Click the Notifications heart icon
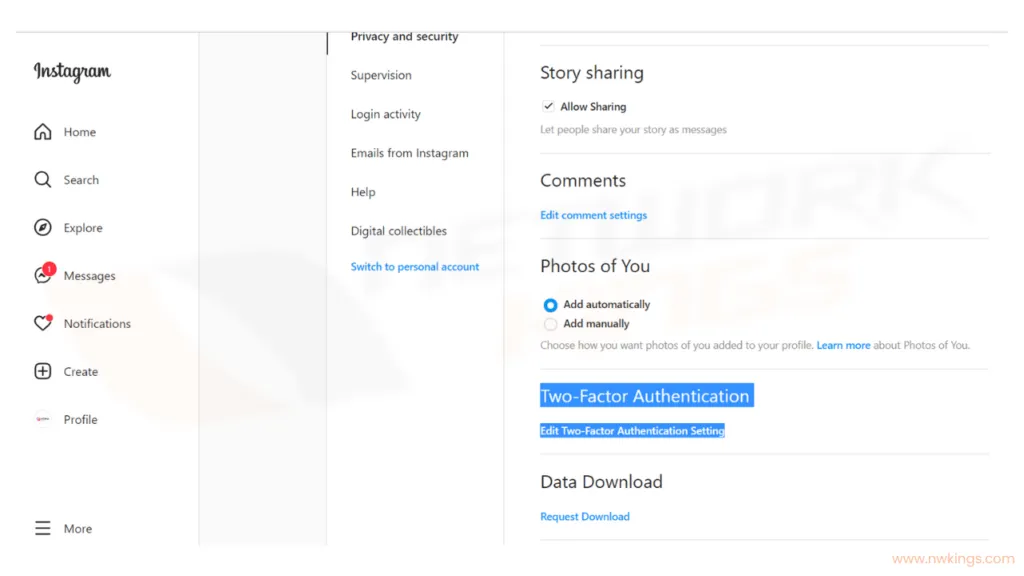 [42, 323]
